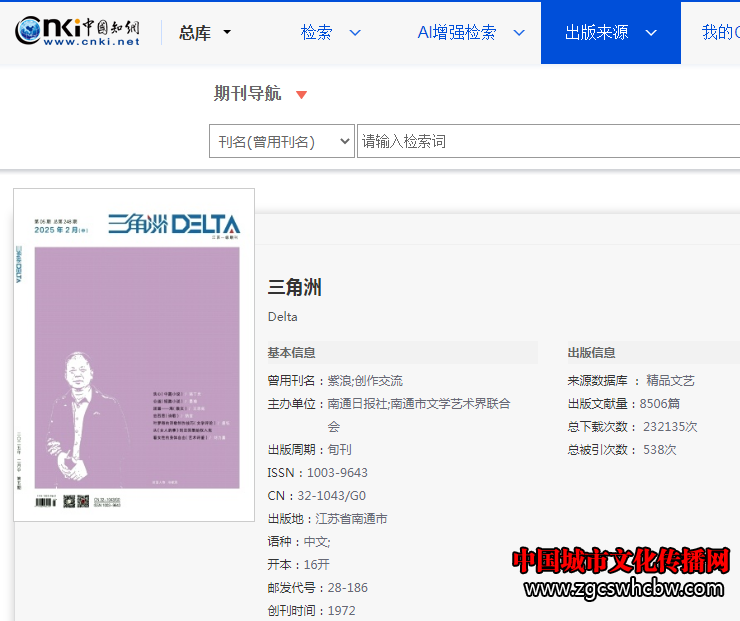Expand the red triangle next to 期刊导航
Viewport: 740px width, 621px height.
click(x=302, y=95)
